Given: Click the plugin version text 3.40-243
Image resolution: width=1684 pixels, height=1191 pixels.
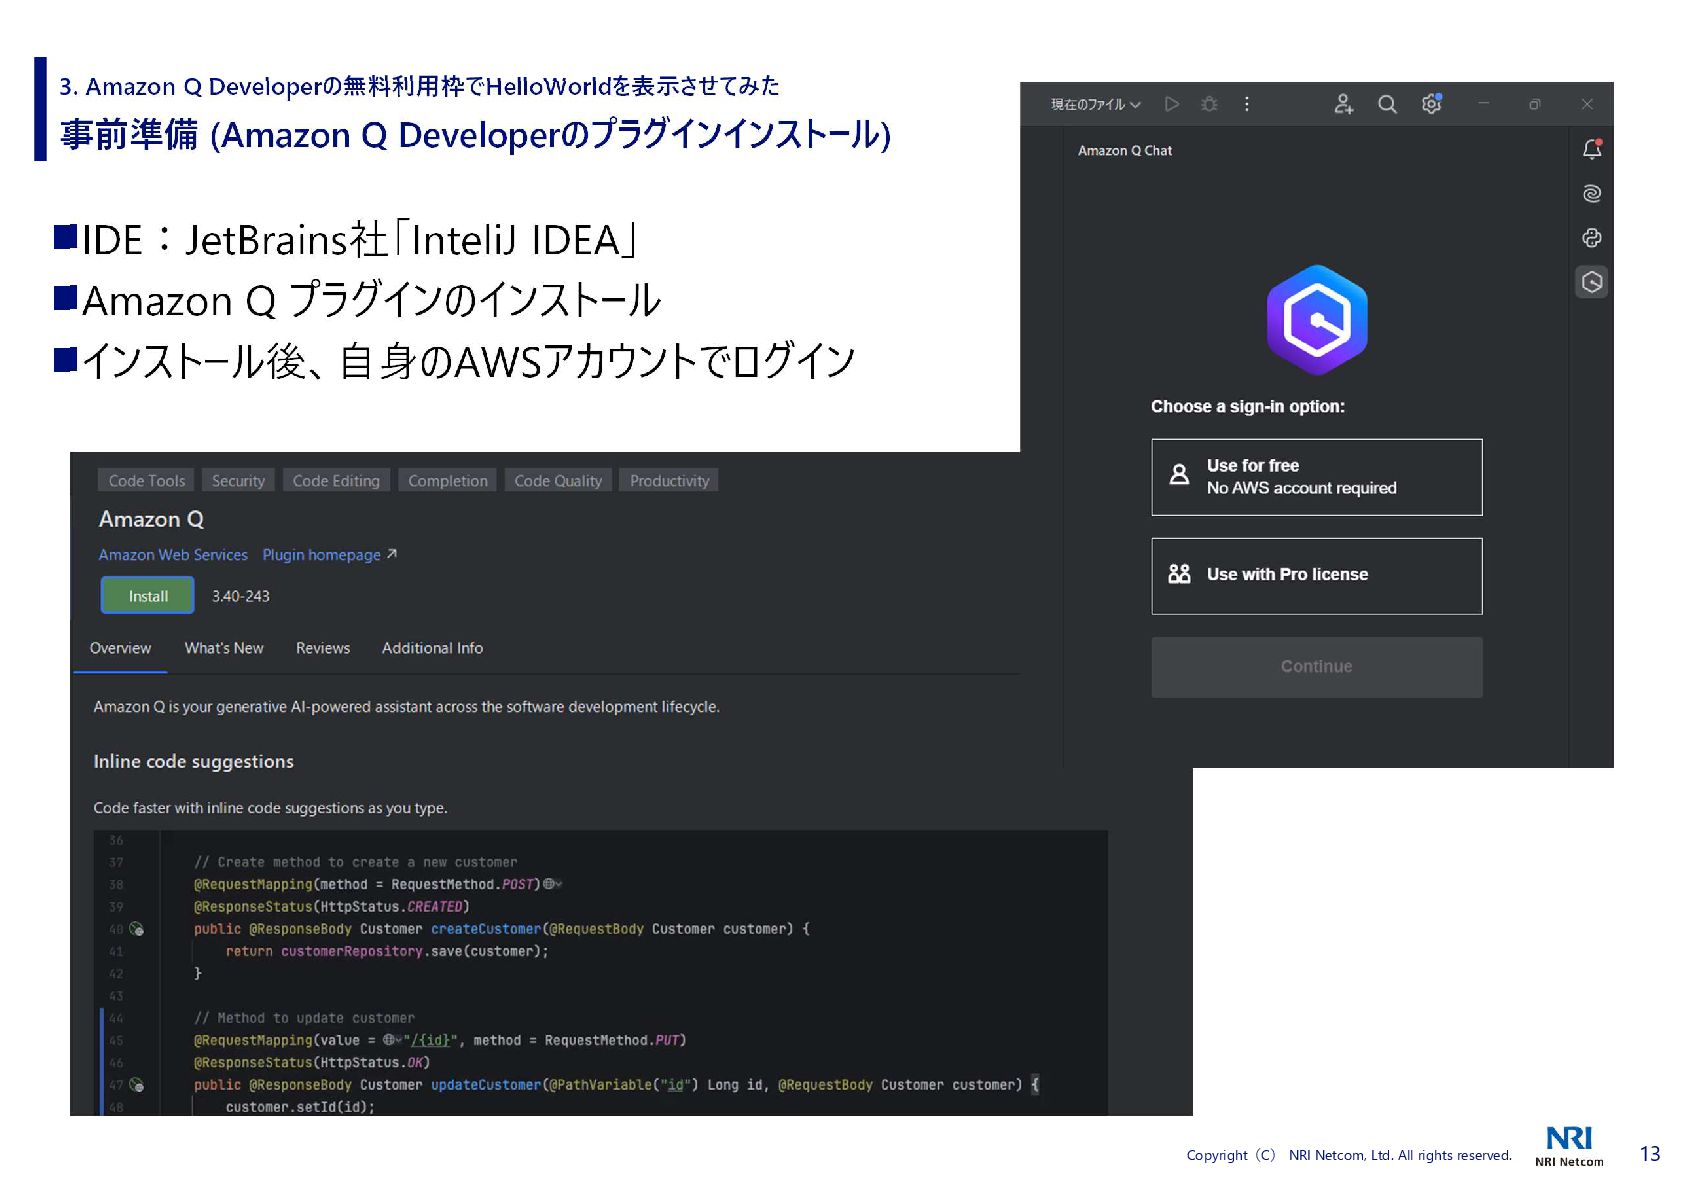Looking at the screenshot, I should 241,596.
